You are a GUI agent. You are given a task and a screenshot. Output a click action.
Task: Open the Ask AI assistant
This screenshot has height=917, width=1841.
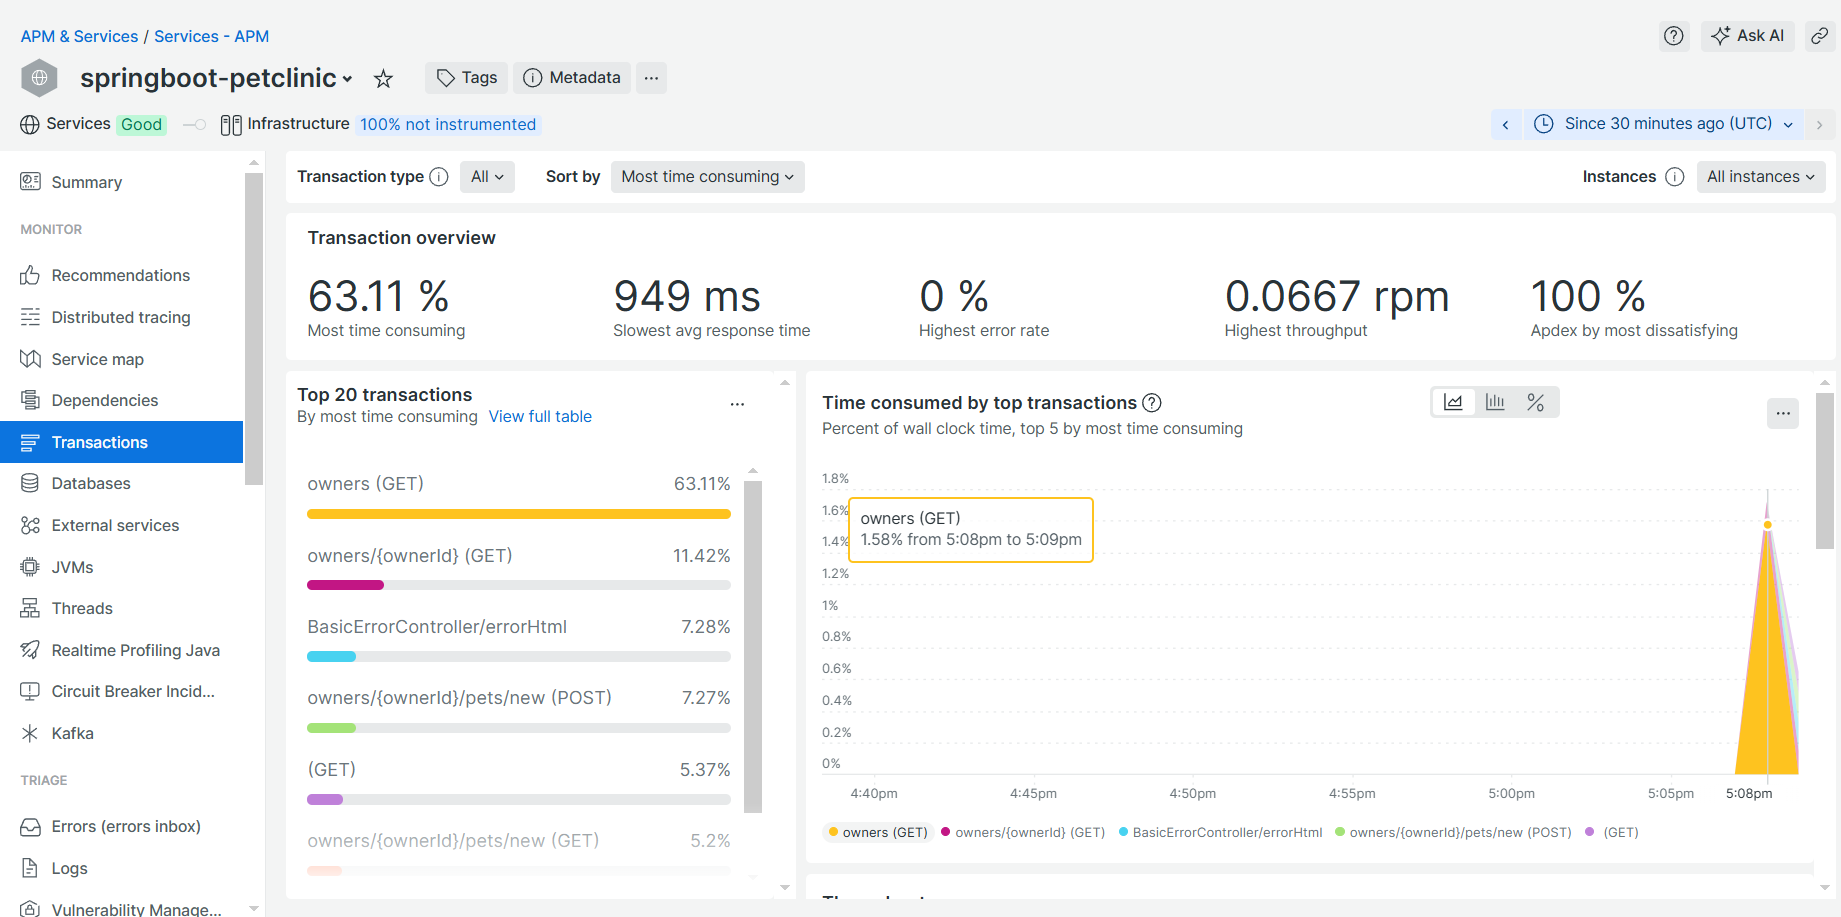1748,36
